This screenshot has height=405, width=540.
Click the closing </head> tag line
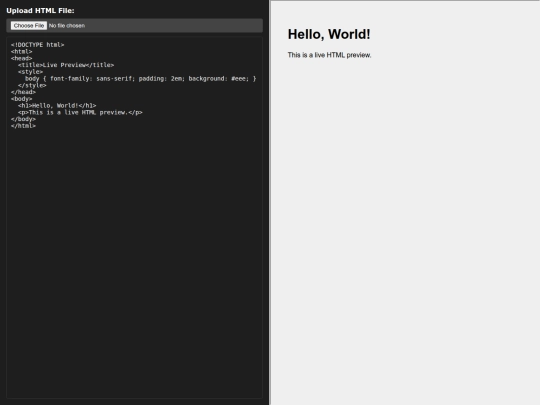[23, 92]
